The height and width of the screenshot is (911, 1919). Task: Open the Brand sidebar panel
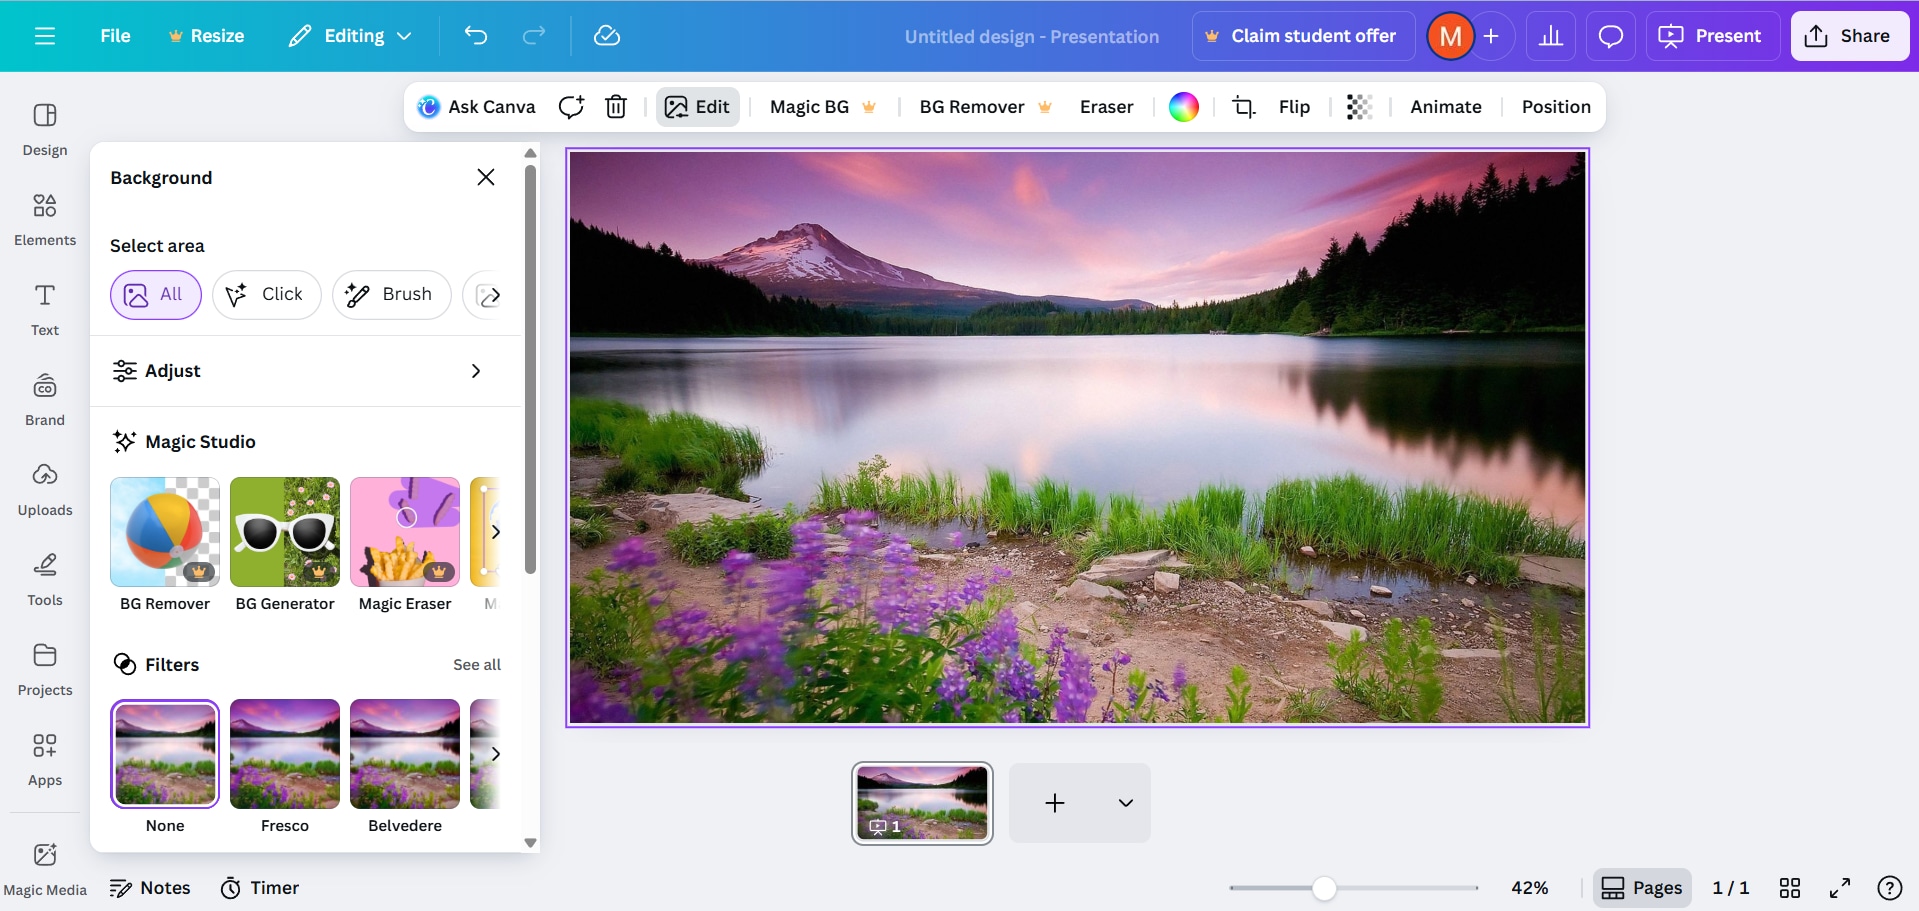[x=45, y=400]
